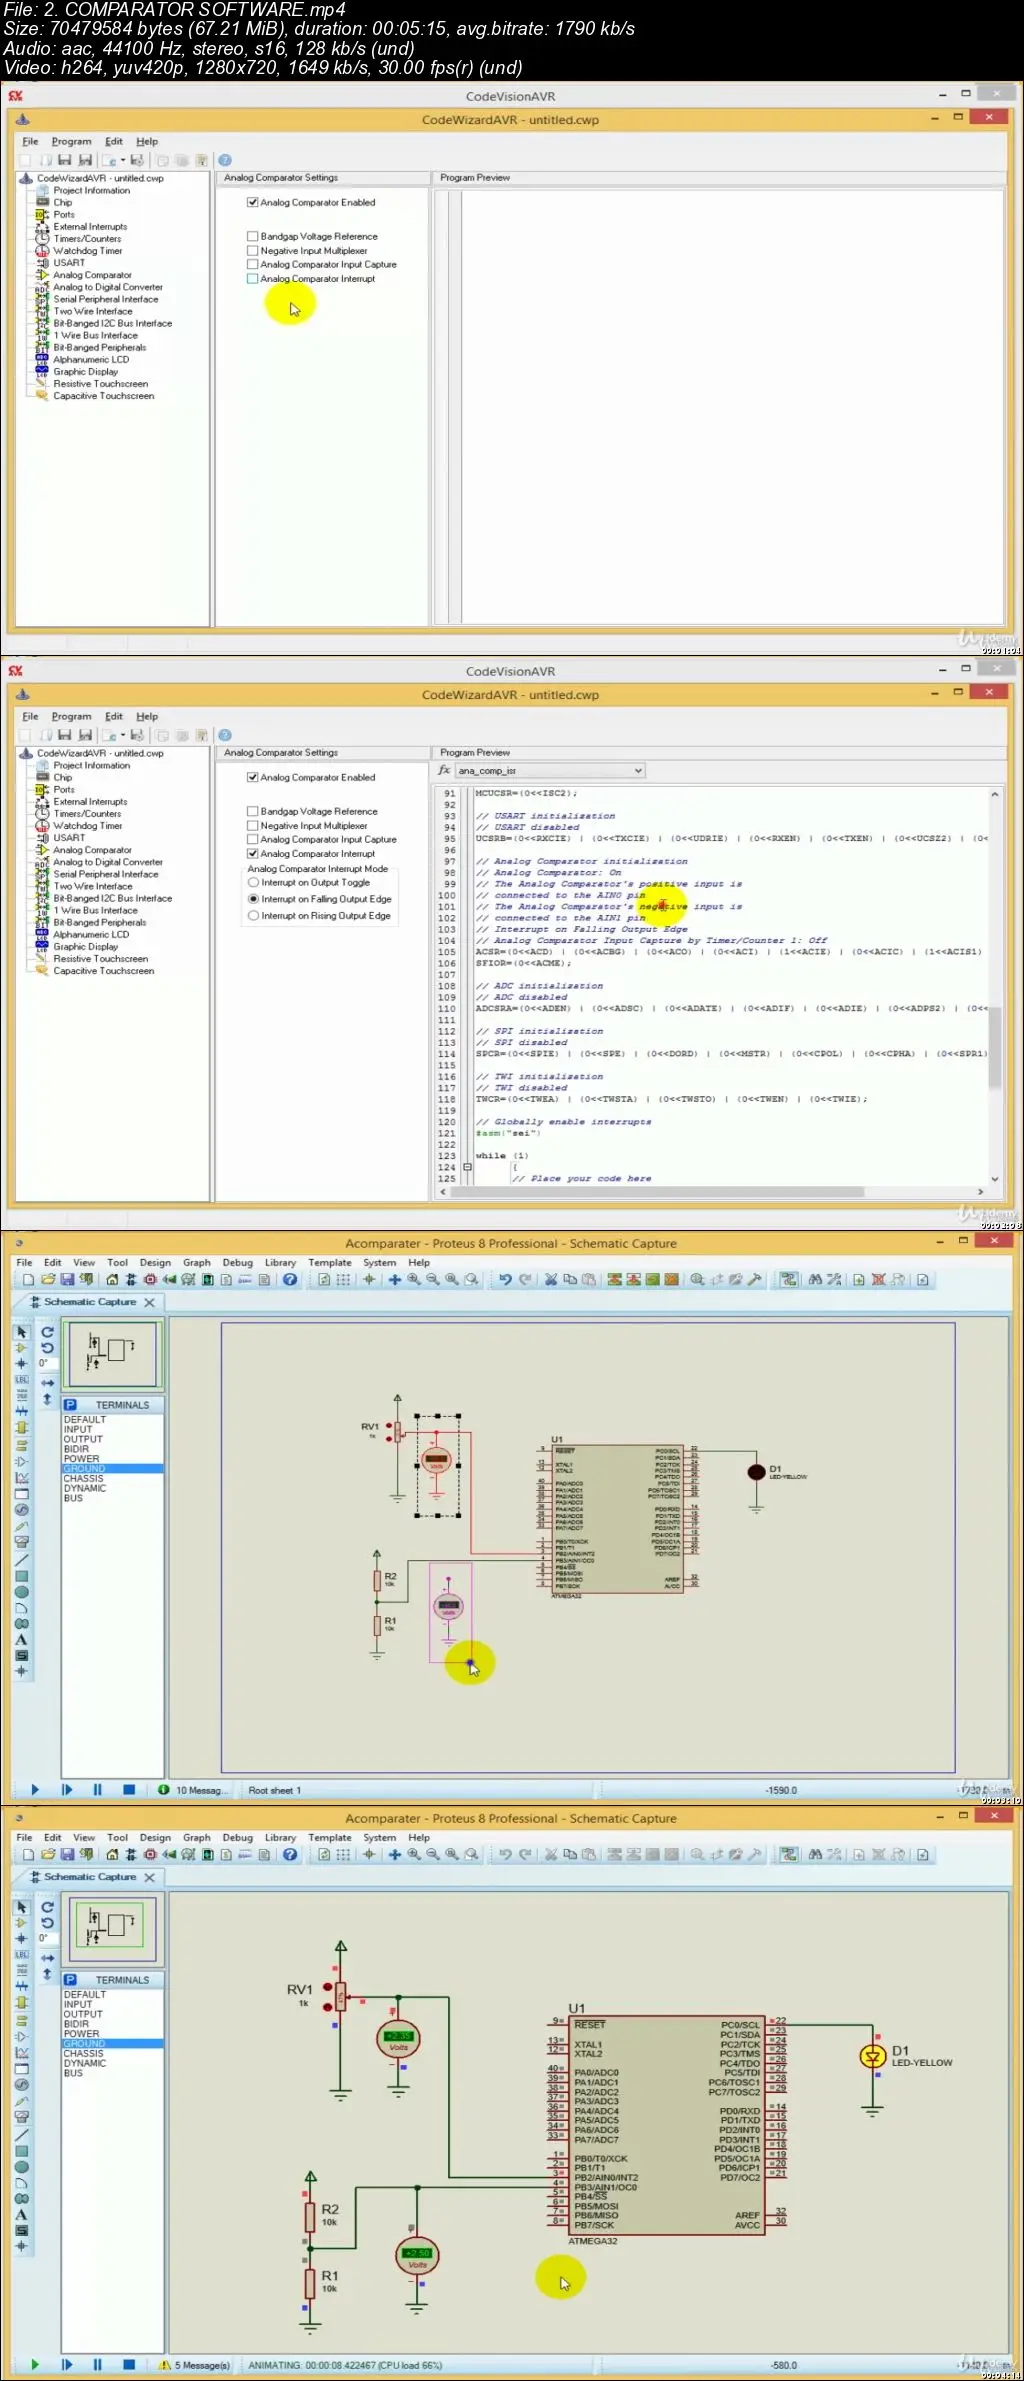
Task: Click the Chip icon in code-preview CodeWizardAVR tree
Action: [x=42, y=777]
